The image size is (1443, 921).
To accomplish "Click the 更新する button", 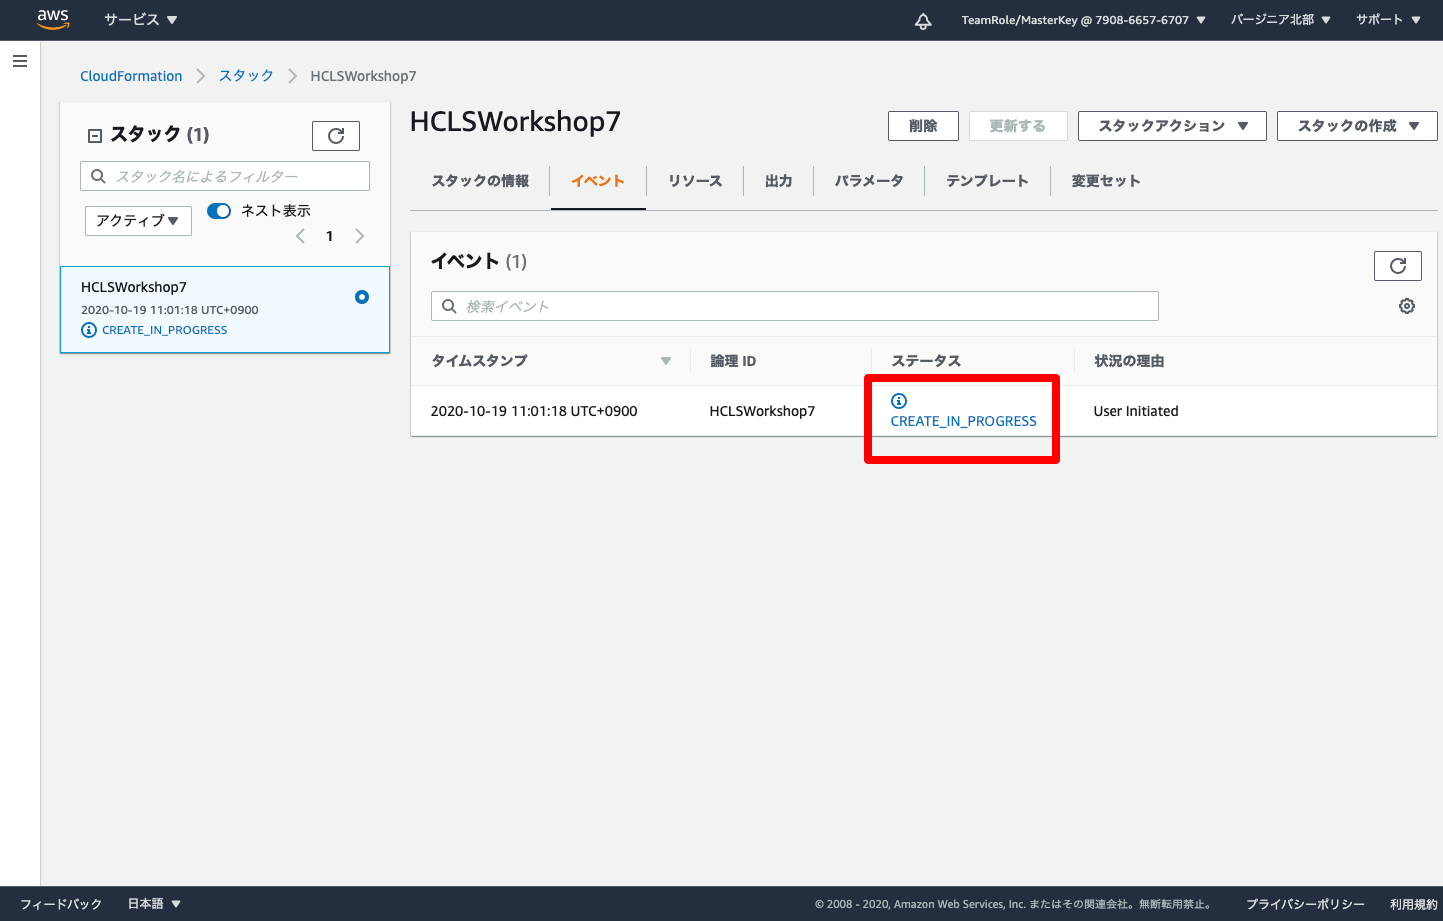I will pyautogui.click(x=1017, y=126).
